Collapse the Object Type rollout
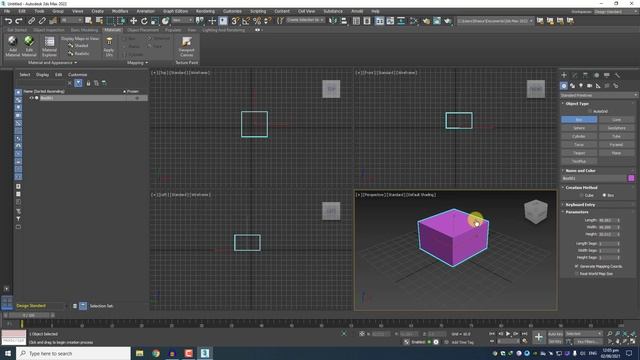 pos(577,104)
